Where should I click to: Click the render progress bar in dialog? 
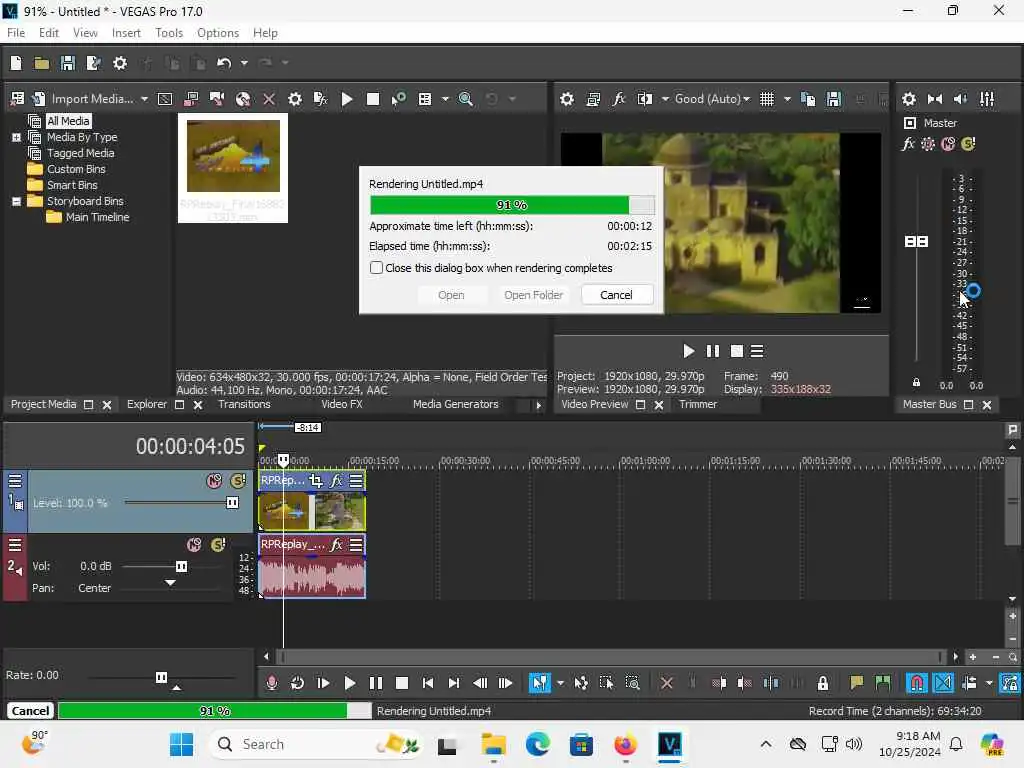point(511,204)
